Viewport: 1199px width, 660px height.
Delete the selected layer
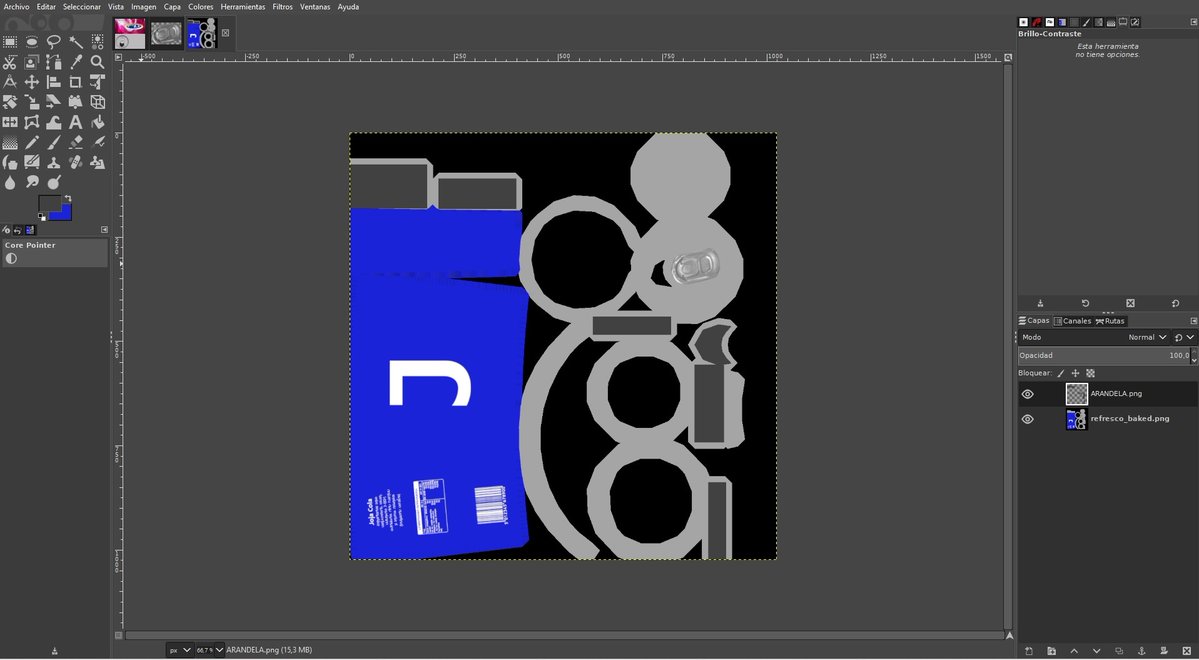pos(1187,652)
